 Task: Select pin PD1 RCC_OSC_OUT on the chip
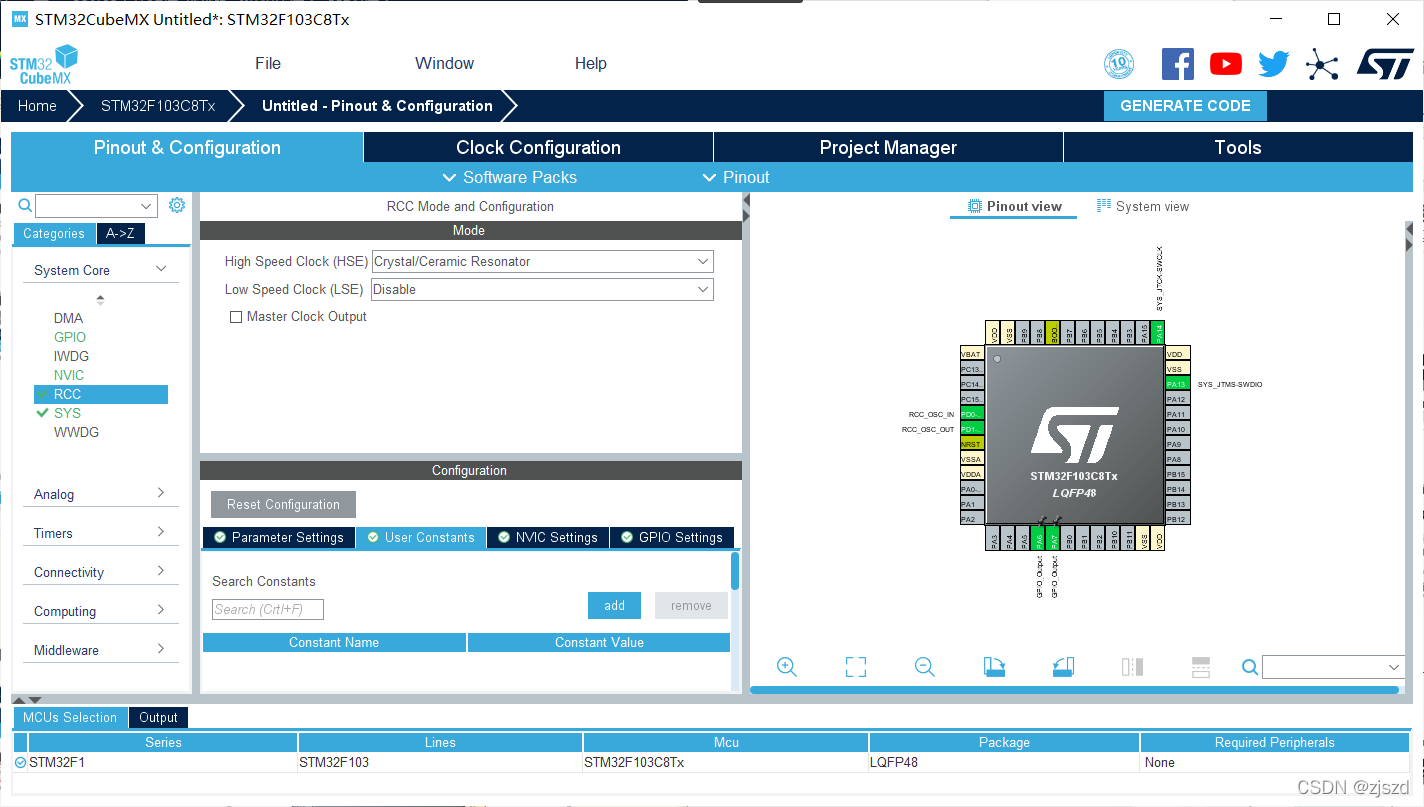pos(972,429)
